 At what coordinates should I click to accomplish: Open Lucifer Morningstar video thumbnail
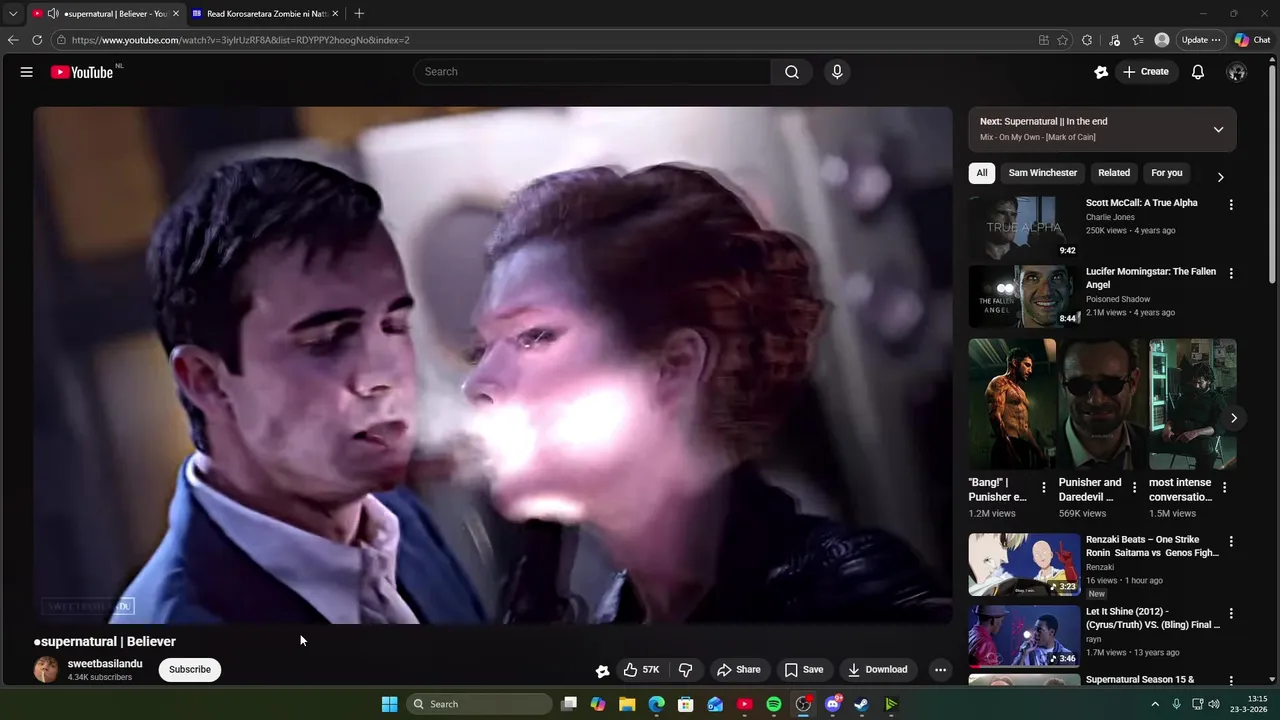1024,296
